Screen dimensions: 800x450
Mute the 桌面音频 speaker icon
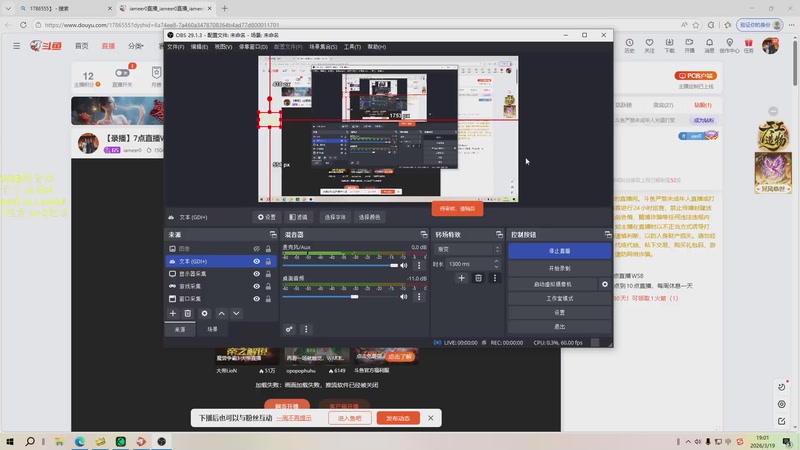pyautogui.click(x=404, y=296)
